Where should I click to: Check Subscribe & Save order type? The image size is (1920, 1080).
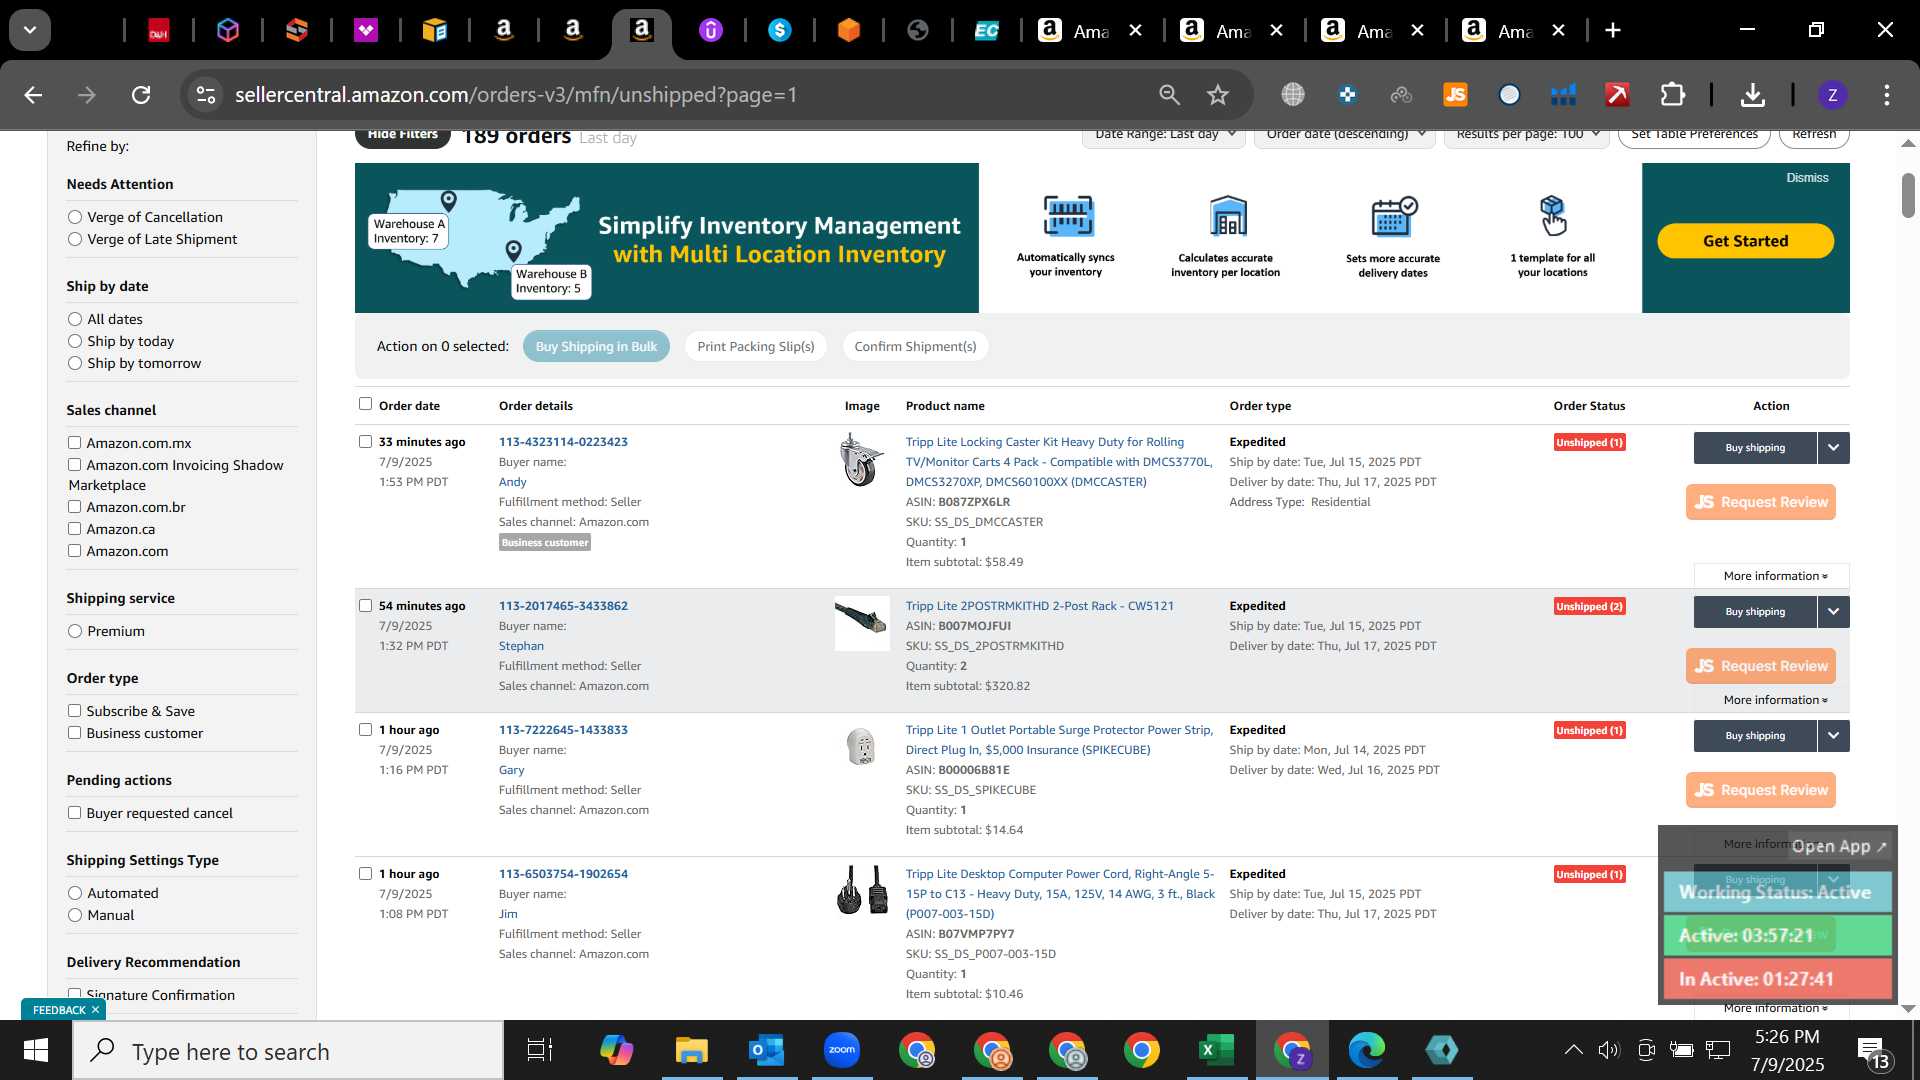point(74,710)
